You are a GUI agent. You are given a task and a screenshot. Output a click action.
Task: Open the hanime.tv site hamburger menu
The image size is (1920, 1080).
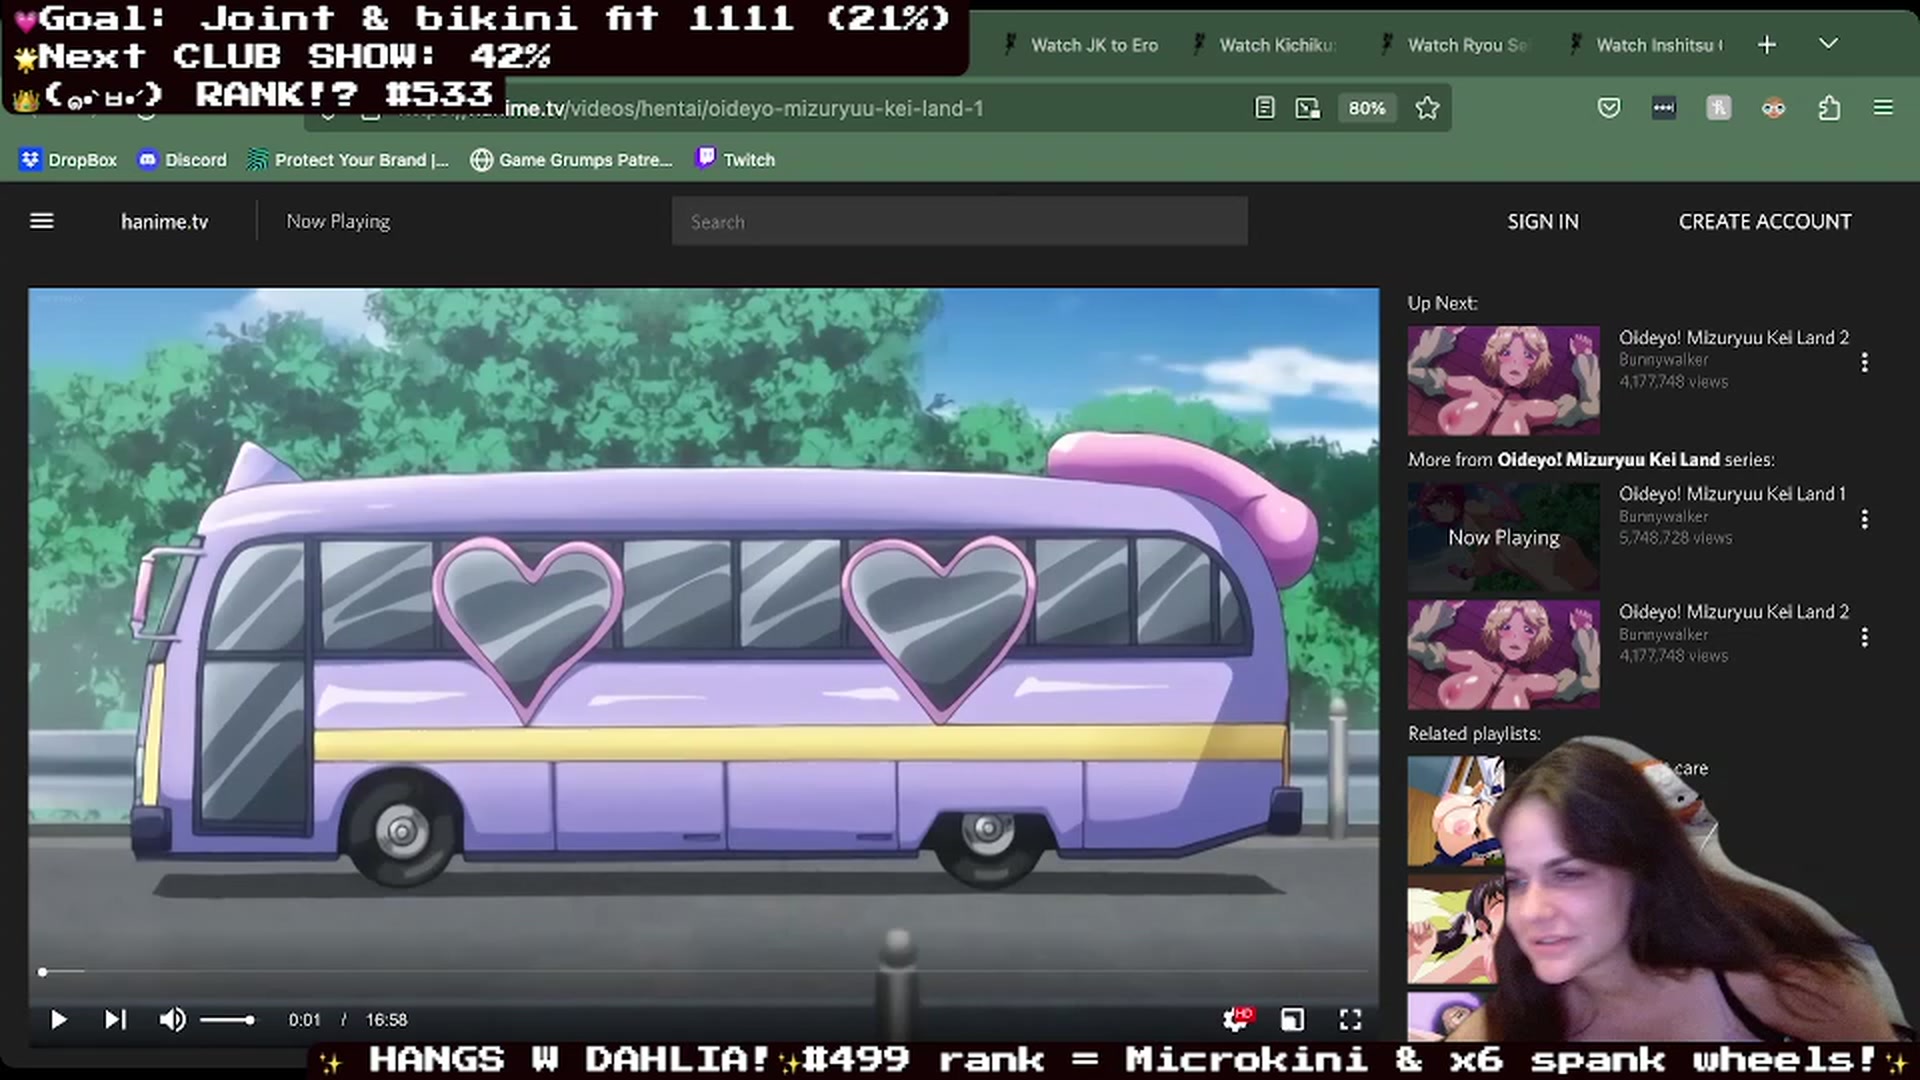pyautogui.click(x=42, y=221)
